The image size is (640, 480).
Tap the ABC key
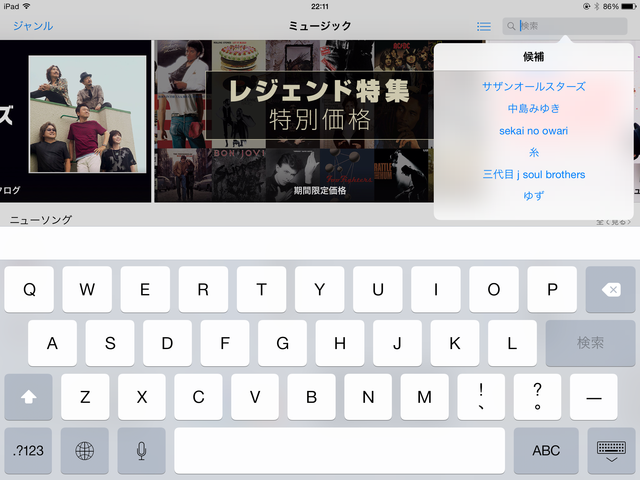coord(546,451)
